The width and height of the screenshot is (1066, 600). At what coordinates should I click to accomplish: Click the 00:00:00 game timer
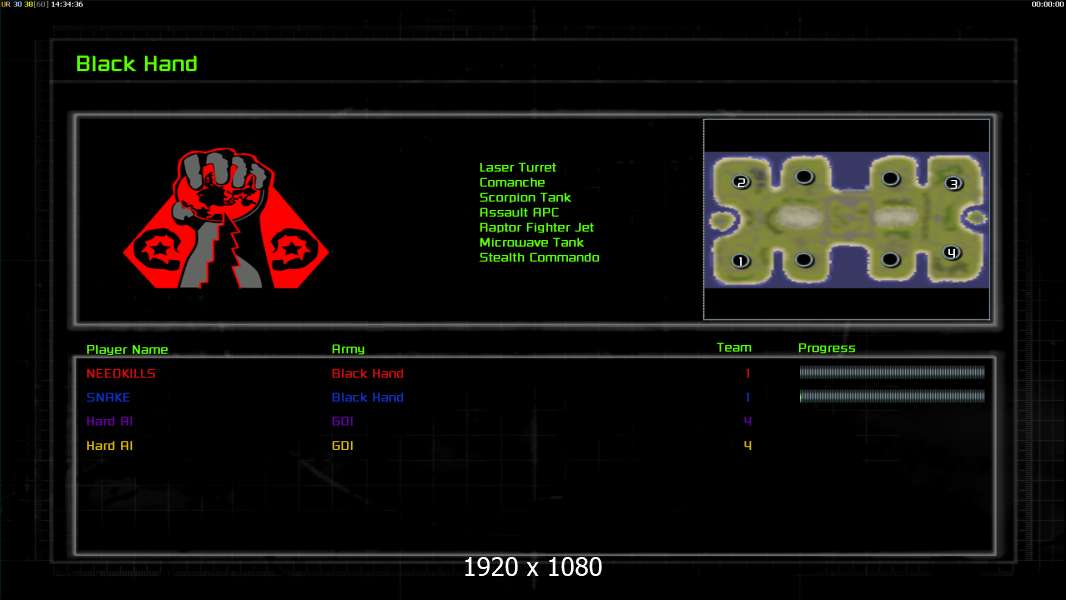(x=1048, y=4)
